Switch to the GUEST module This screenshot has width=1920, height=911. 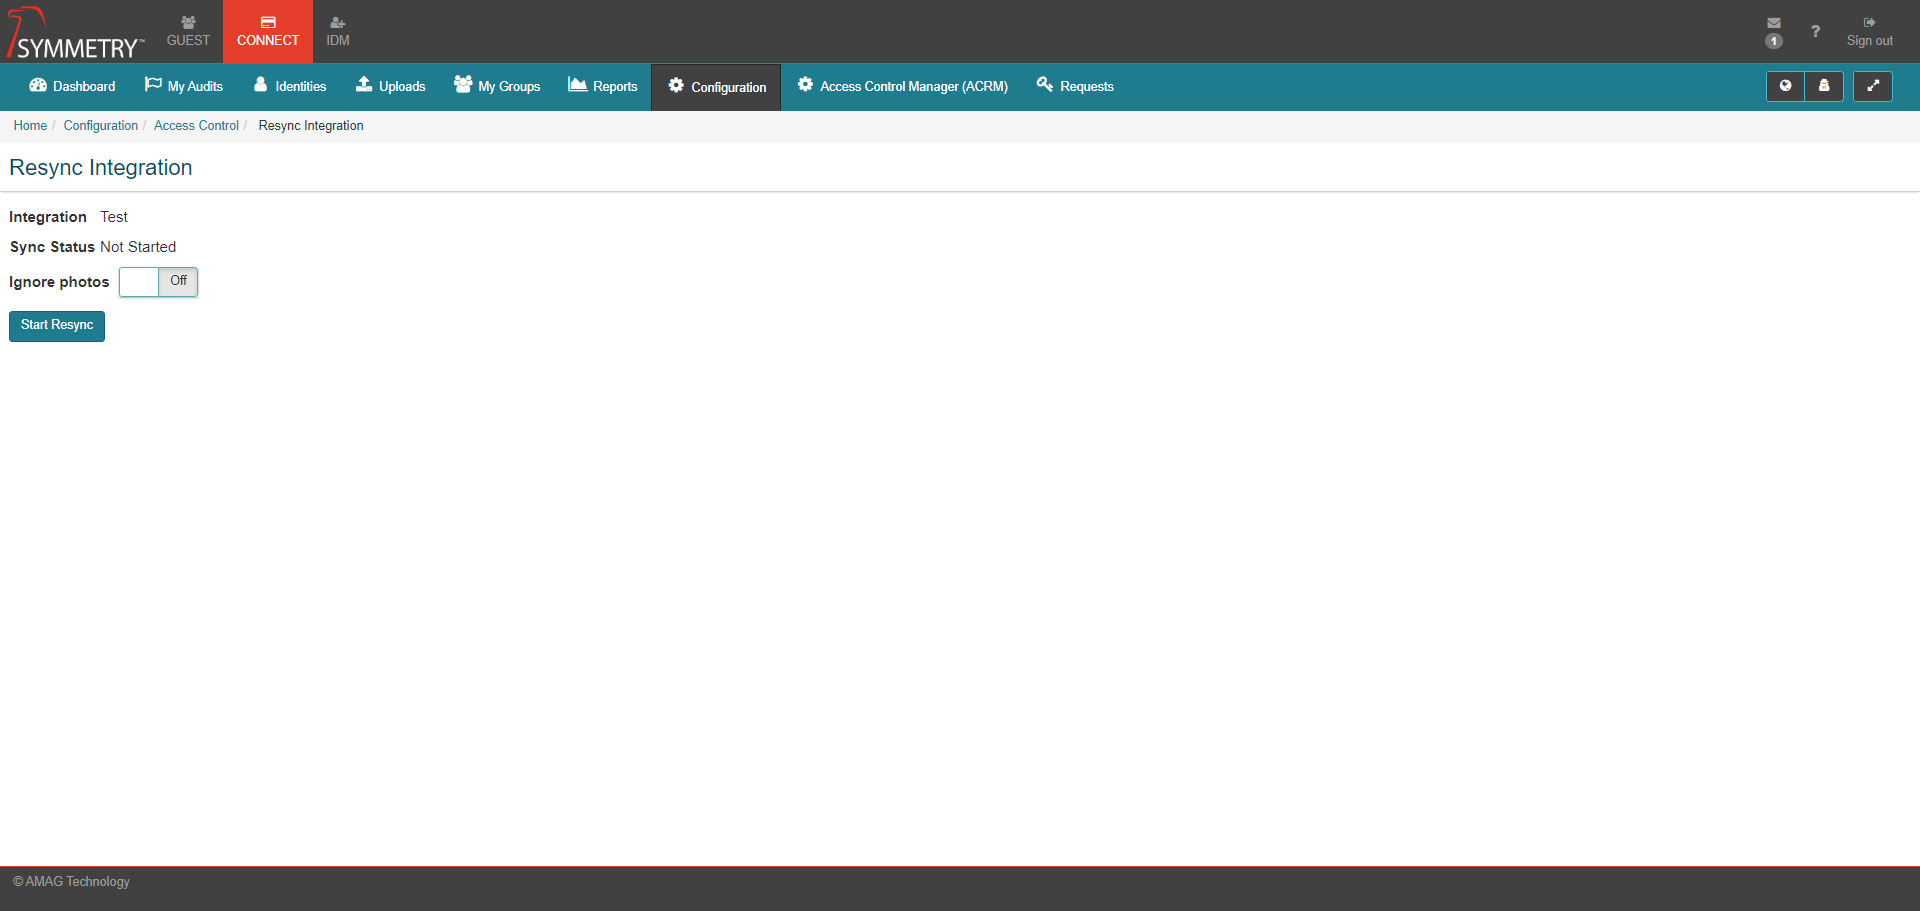click(x=188, y=32)
